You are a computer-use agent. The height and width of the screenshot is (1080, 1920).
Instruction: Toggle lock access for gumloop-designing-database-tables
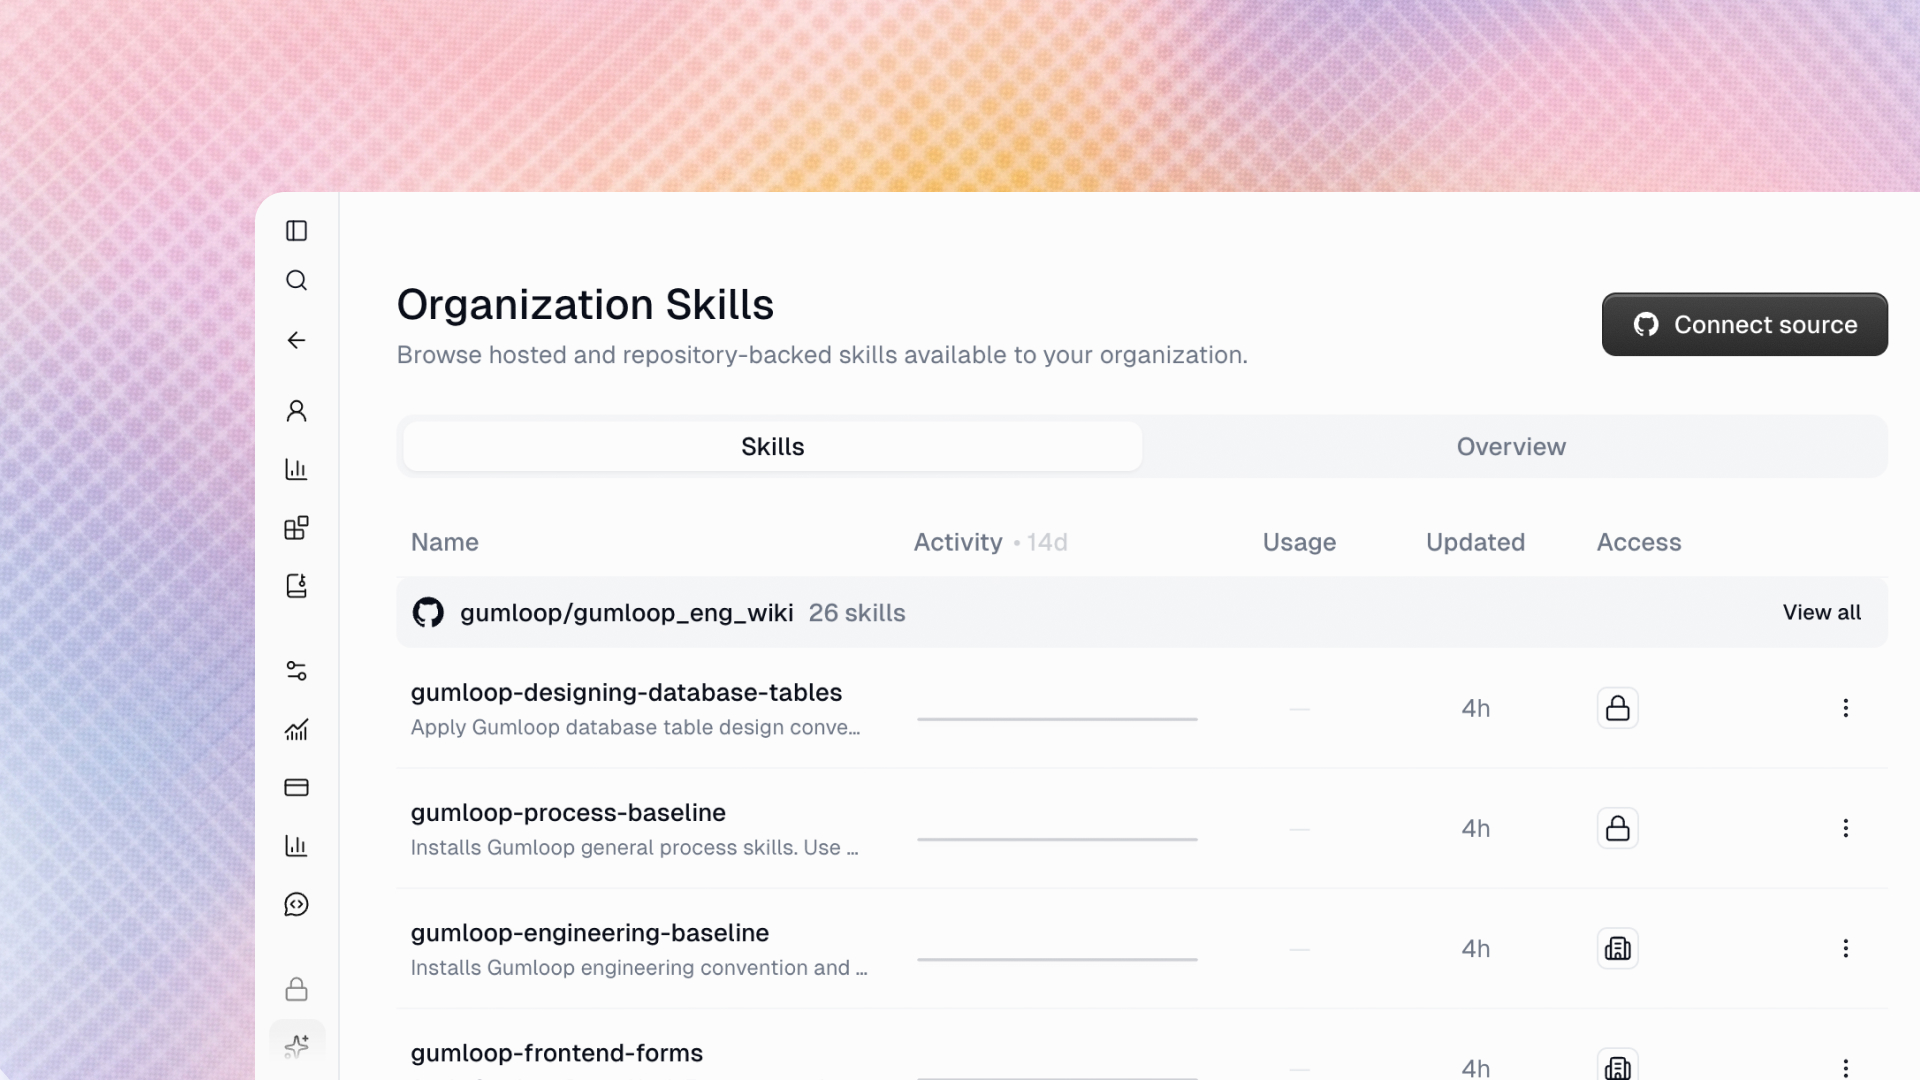click(x=1617, y=708)
